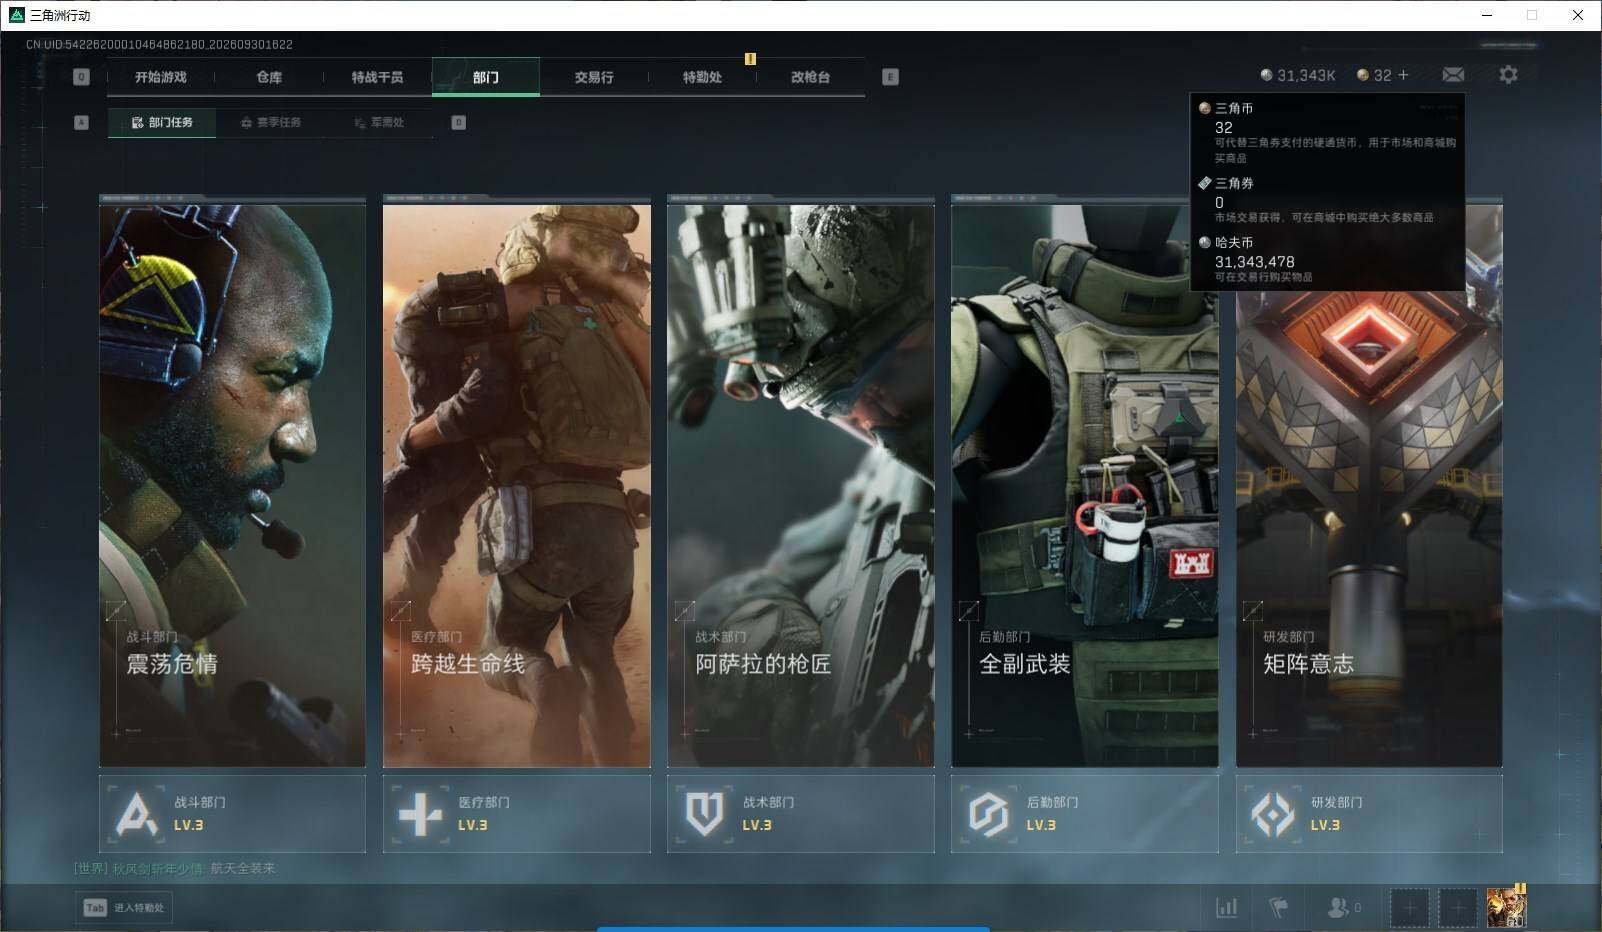Open the flags icon in bottom bar

point(1278,907)
